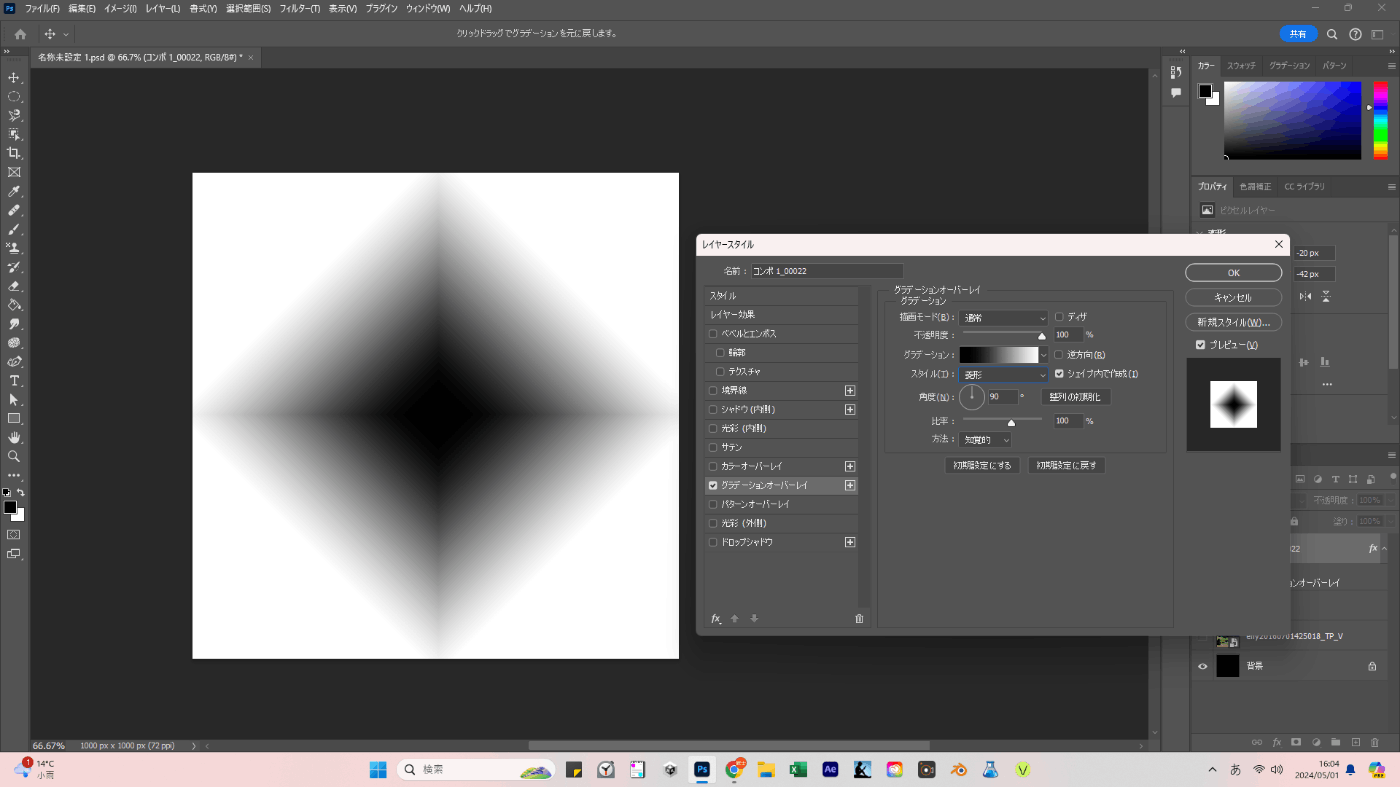The height and width of the screenshot is (787, 1400).
Task: Select the Zoom tool in the toolbar
Action: [14, 456]
